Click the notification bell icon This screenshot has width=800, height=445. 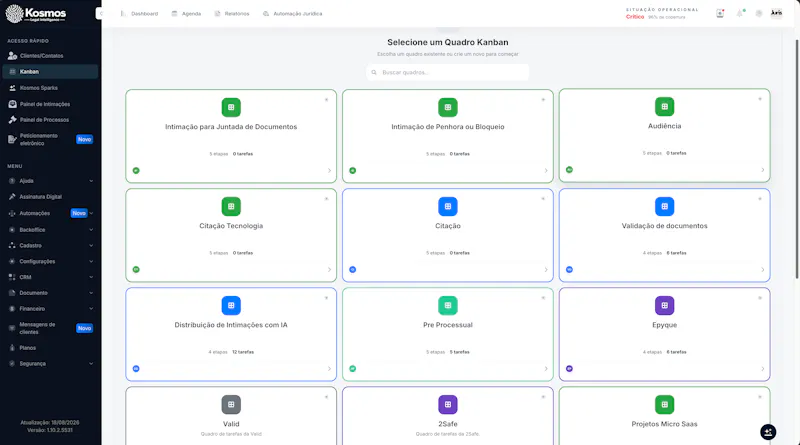click(740, 13)
